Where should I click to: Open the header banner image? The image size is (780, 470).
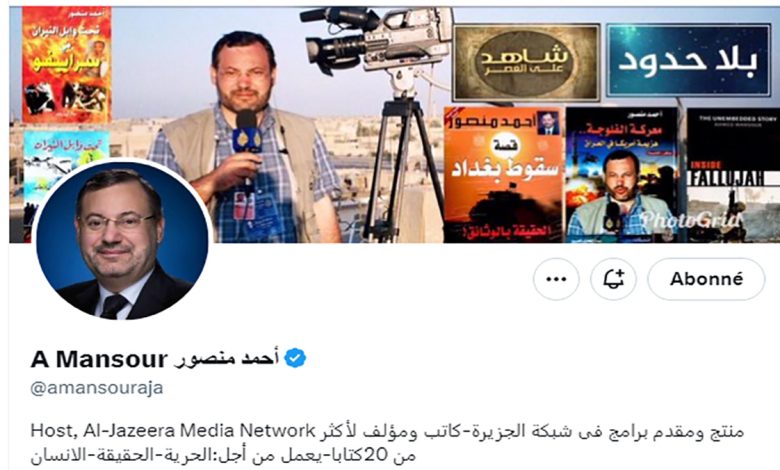pyautogui.click(x=394, y=124)
